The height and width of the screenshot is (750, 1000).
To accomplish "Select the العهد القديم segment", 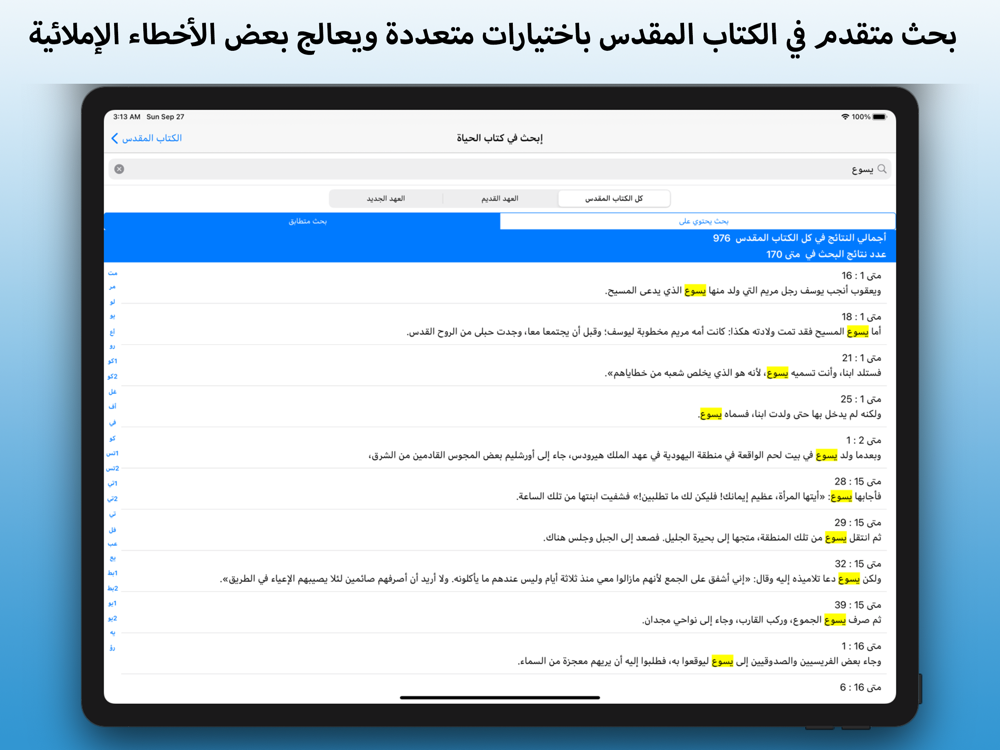I will (x=500, y=198).
